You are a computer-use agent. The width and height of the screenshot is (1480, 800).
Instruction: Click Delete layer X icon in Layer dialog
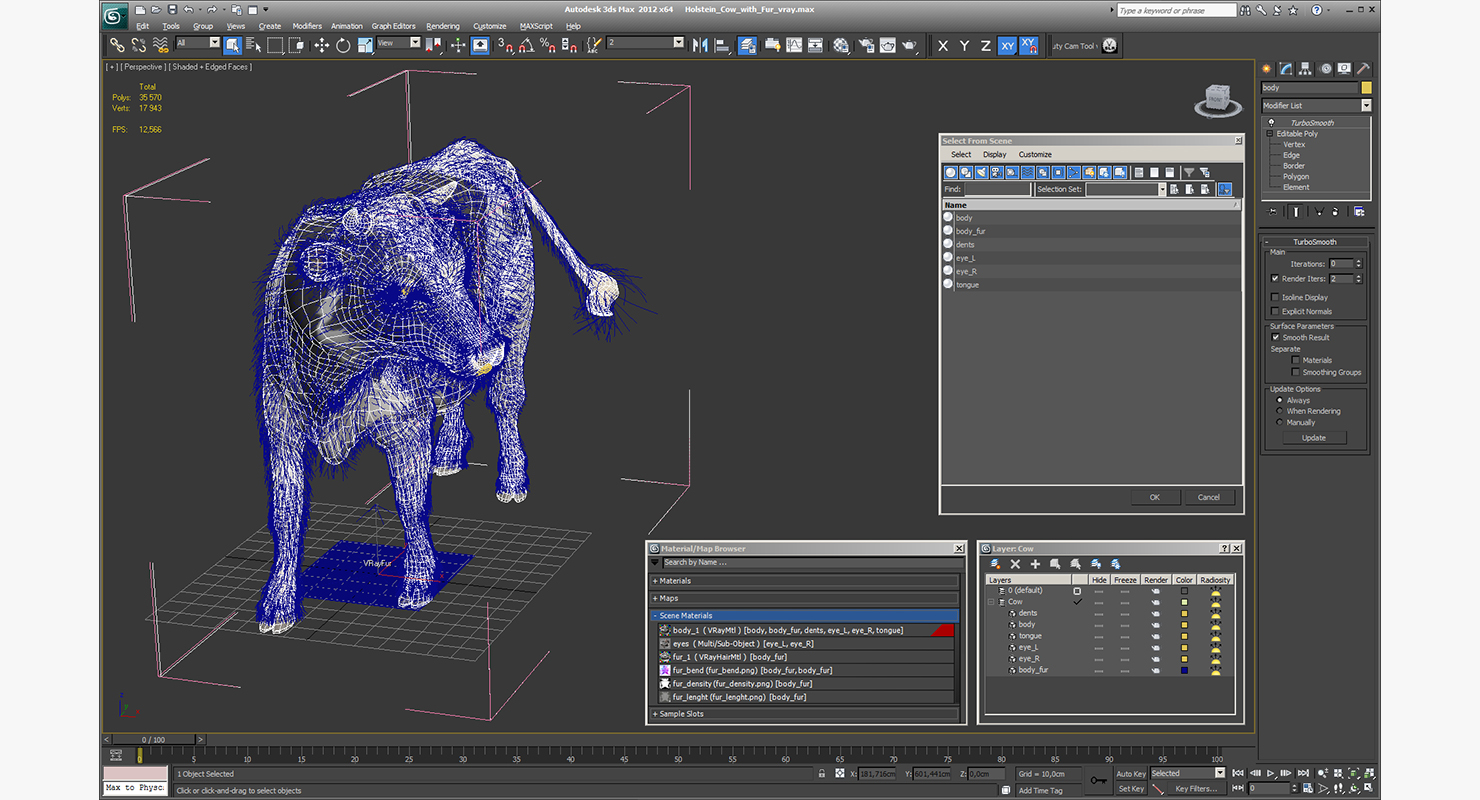tap(1015, 564)
